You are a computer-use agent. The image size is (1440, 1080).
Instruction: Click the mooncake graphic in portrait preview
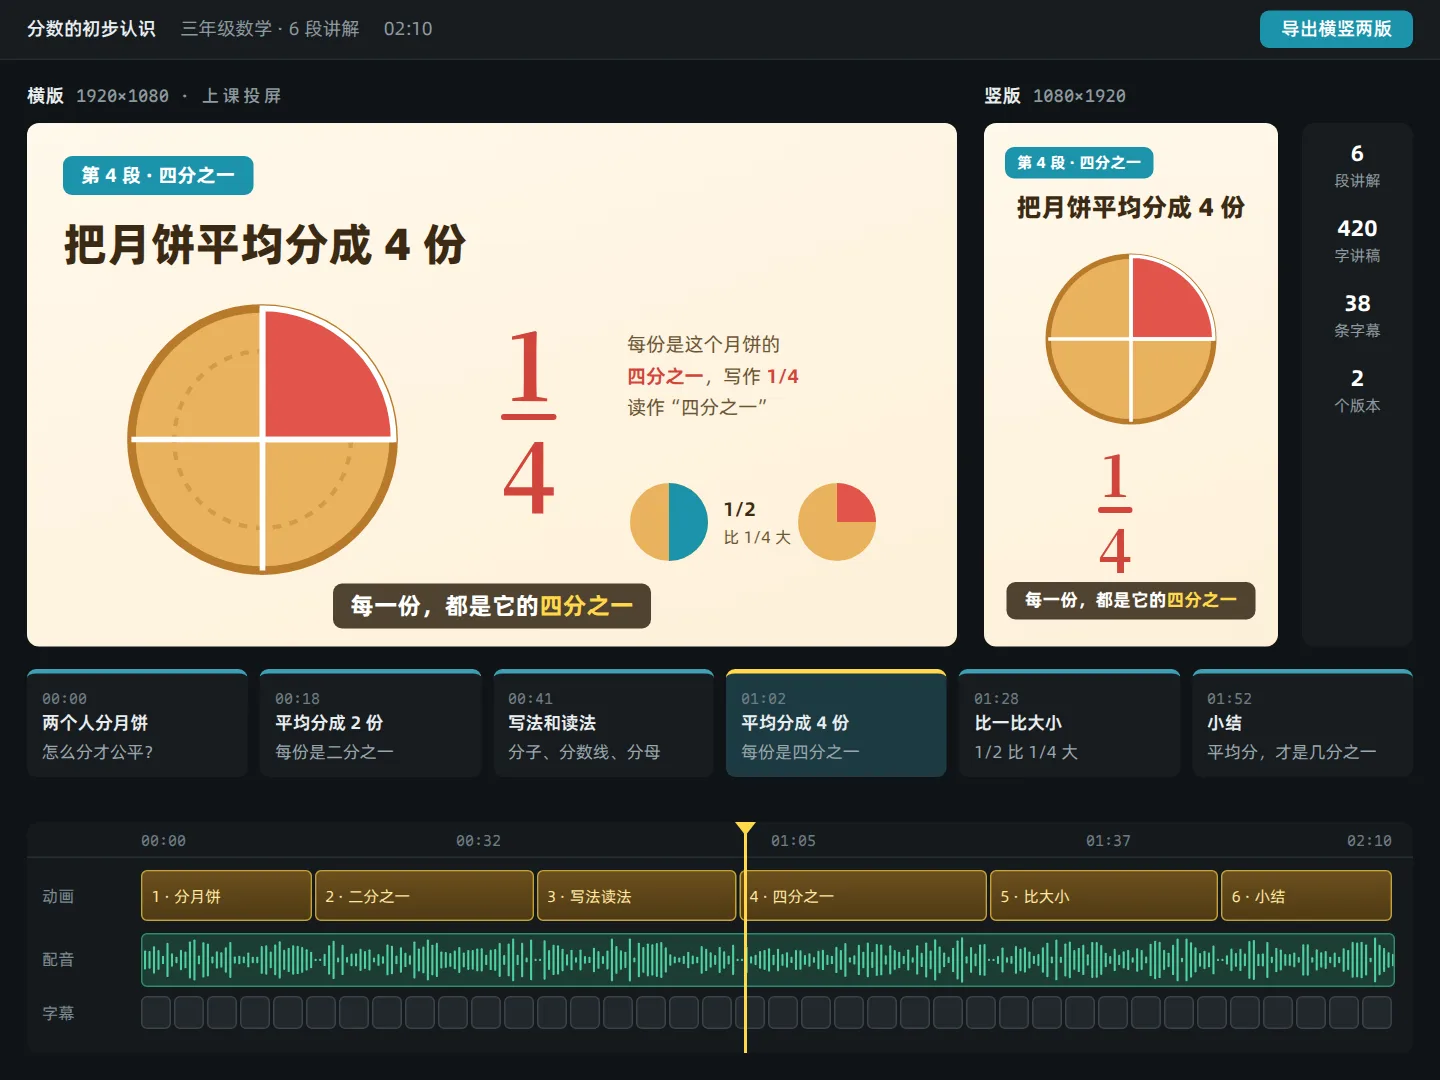[1131, 339]
